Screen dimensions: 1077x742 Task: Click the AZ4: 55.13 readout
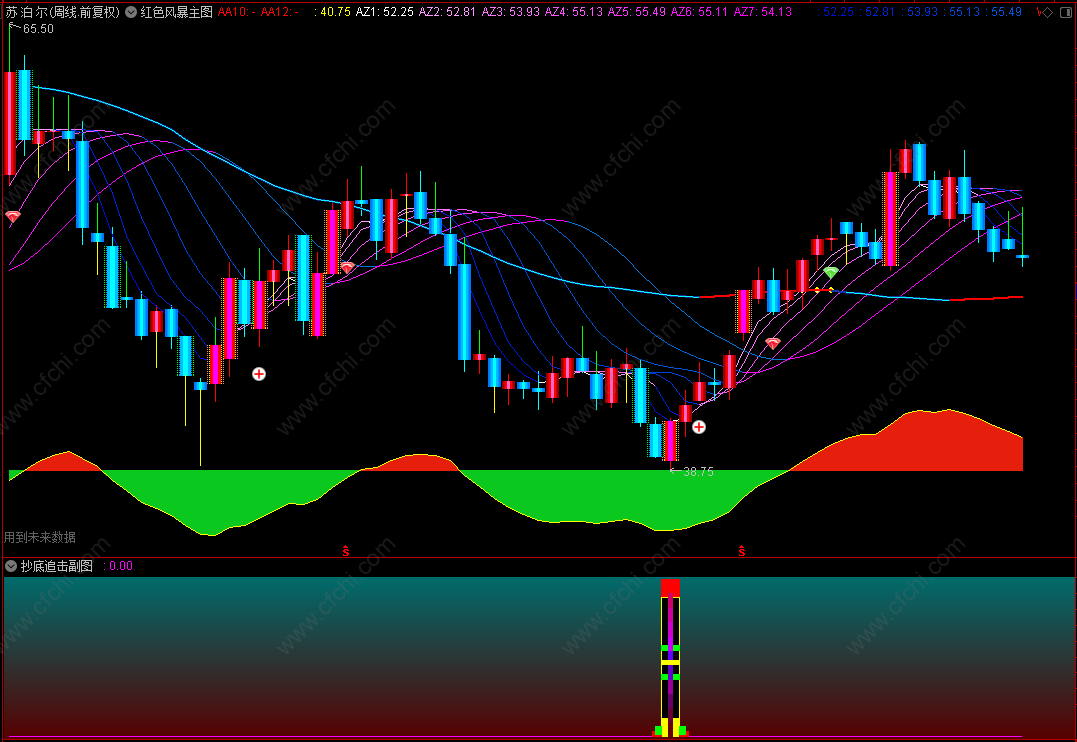pyautogui.click(x=574, y=12)
